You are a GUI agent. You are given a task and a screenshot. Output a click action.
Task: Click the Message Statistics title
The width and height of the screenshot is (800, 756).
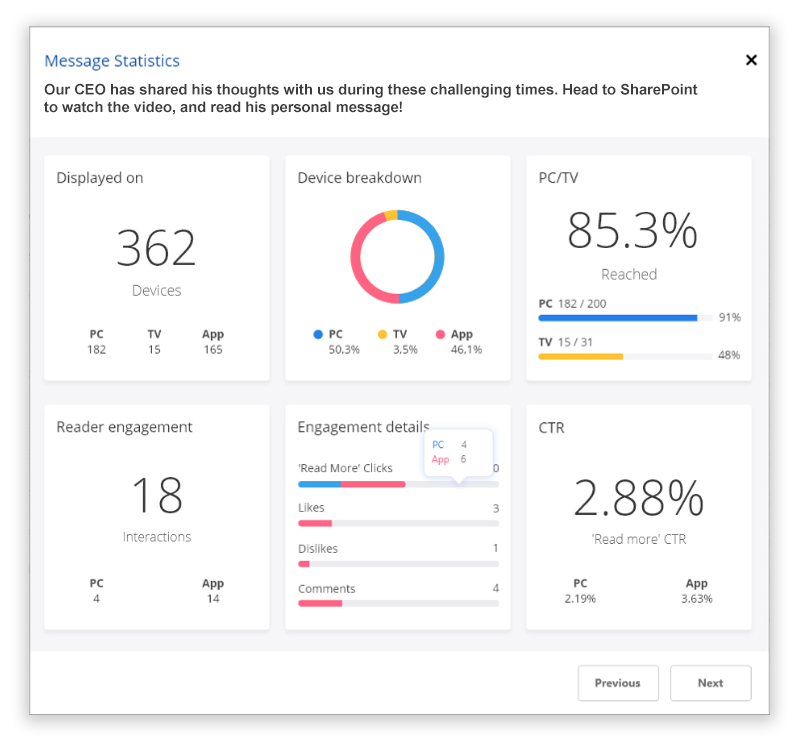tap(112, 61)
